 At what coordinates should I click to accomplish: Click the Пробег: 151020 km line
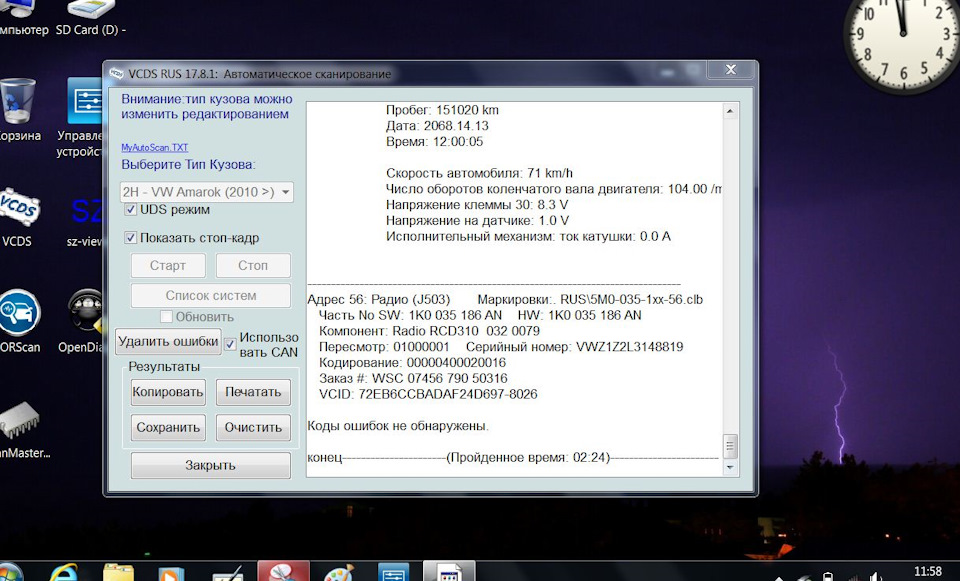click(442, 110)
